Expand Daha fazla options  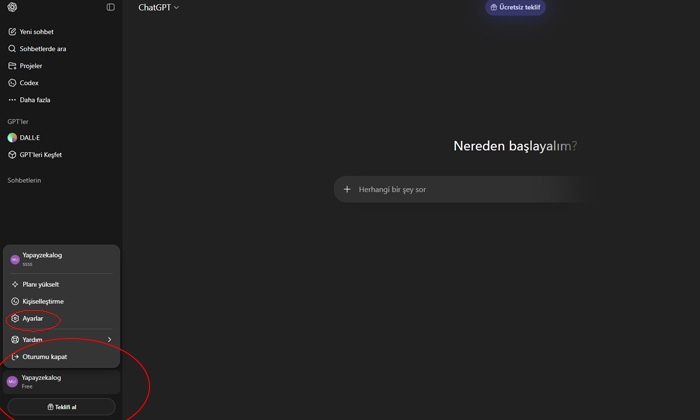click(34, 100)
